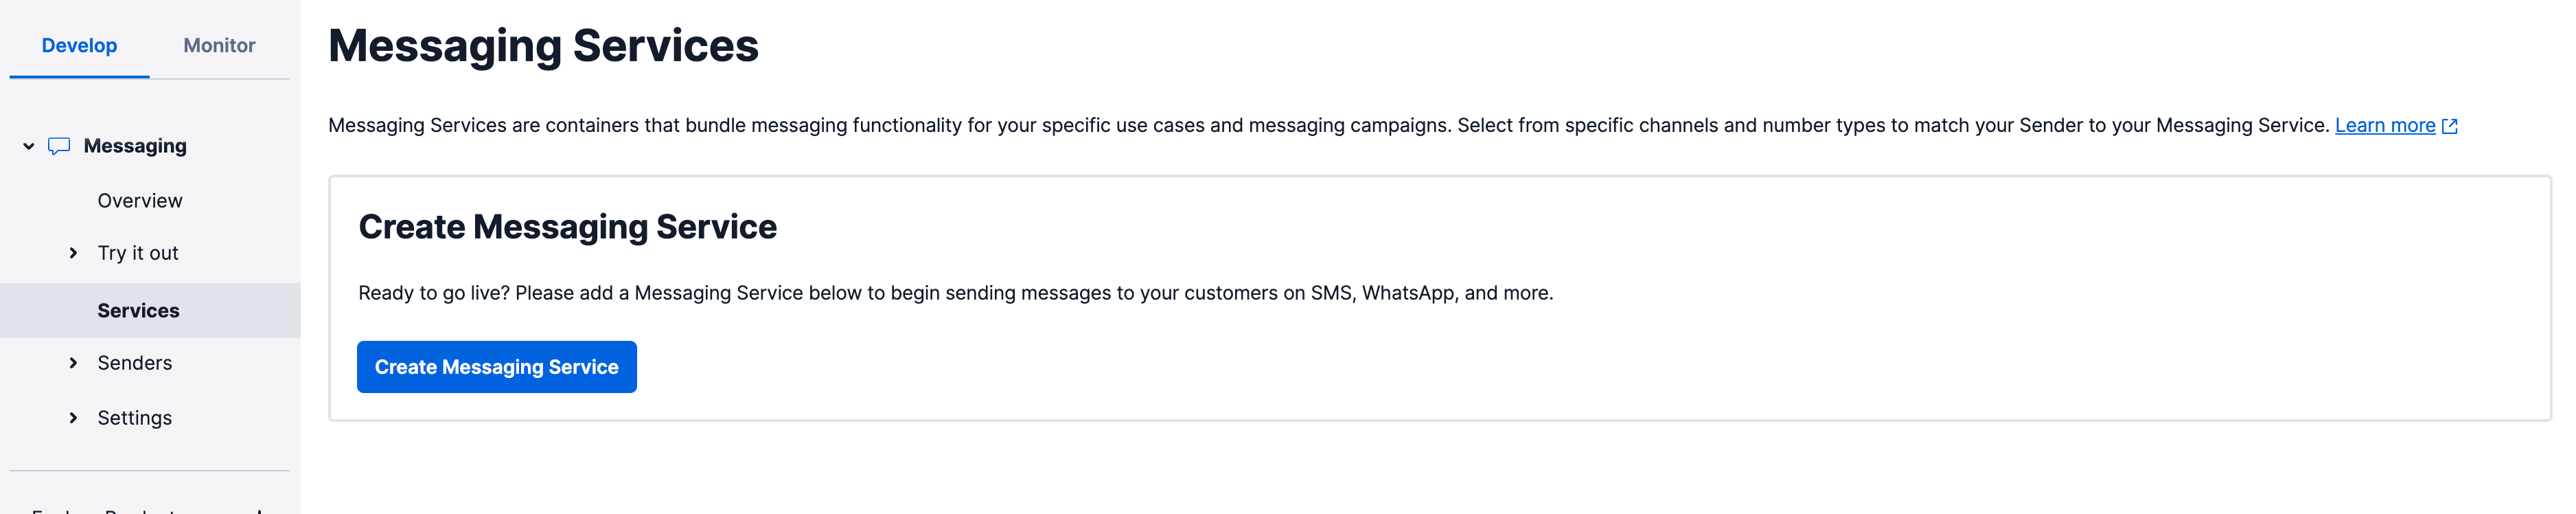Switch to the Develop tab
This screenshot has height=514, width=2576.
point(79,45)
